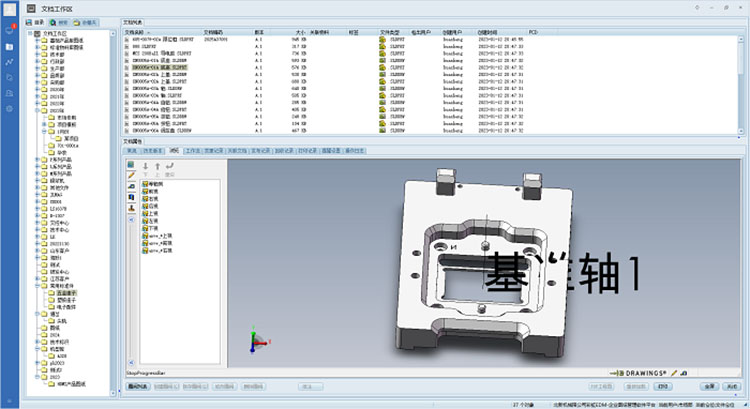Click the down arrow above the view list
This screenshot has width=750, height=409.
pos(145,167)
